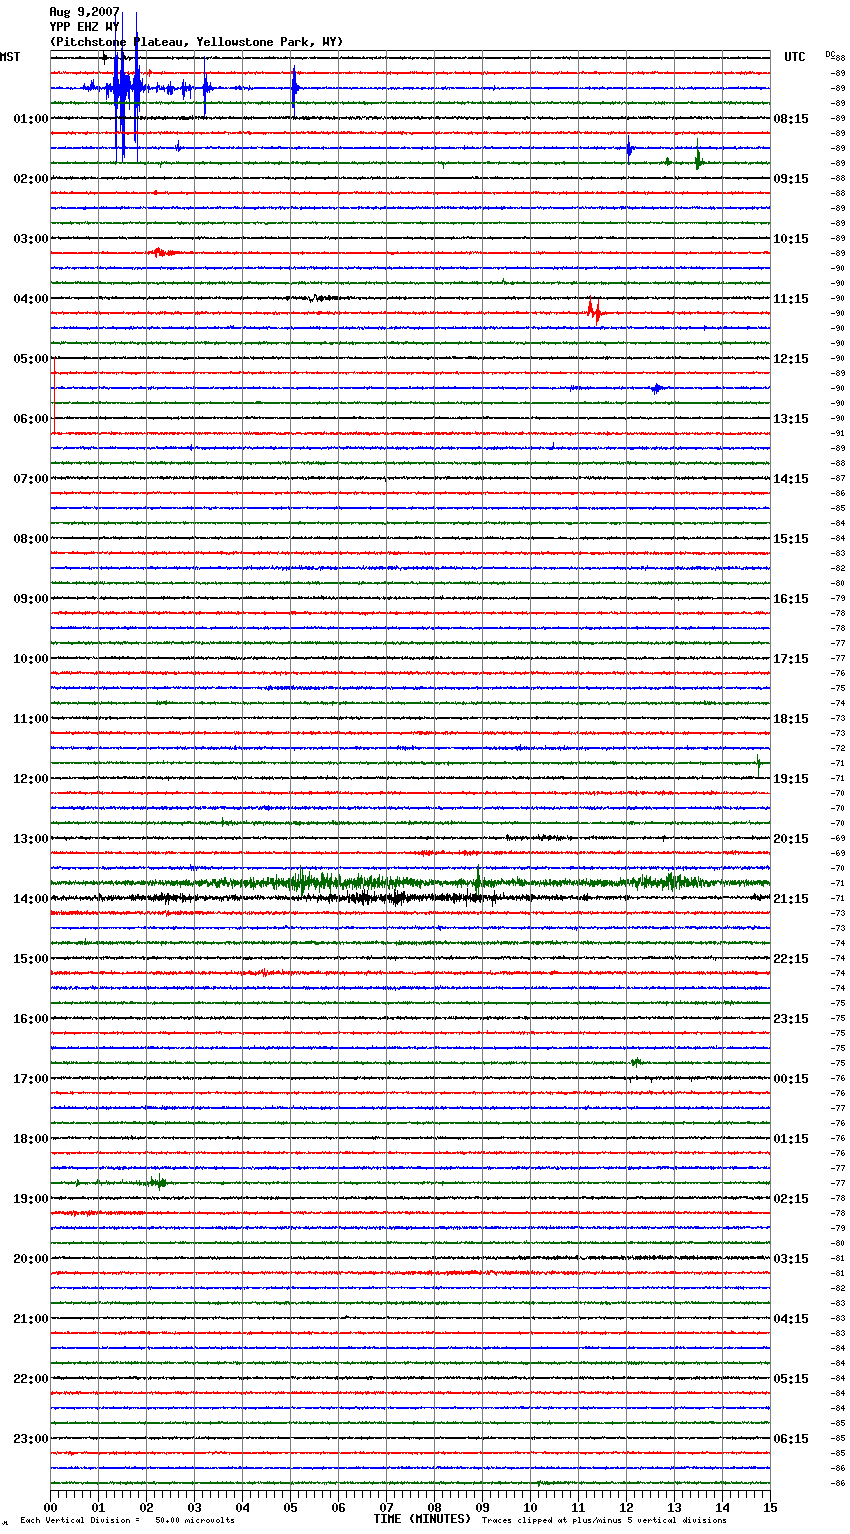Select the 02:00 MST hour label
The image size is (850, 1534).
(x=31, y=178)
